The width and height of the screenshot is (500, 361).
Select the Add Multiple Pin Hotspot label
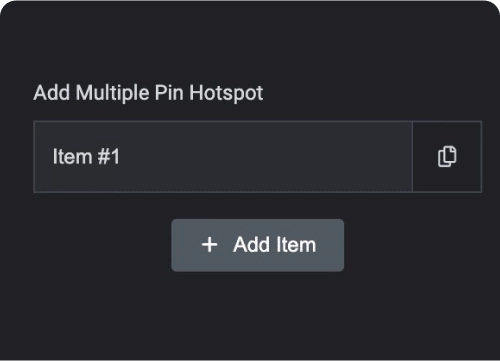point(148,93)
